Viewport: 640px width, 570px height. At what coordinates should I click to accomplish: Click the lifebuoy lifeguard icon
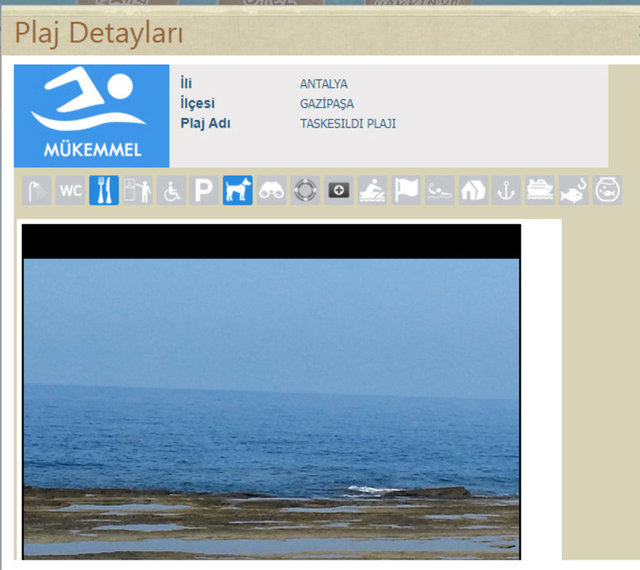tap(305, 190)
